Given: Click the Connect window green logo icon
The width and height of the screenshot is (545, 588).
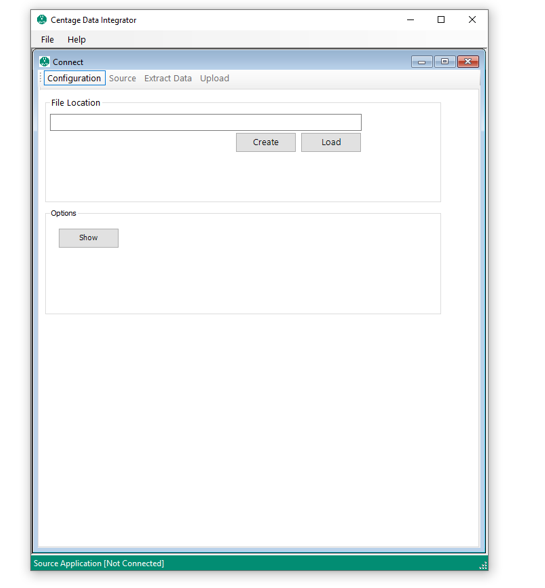Looking at the screenshot, I should [x=45, y=62].
